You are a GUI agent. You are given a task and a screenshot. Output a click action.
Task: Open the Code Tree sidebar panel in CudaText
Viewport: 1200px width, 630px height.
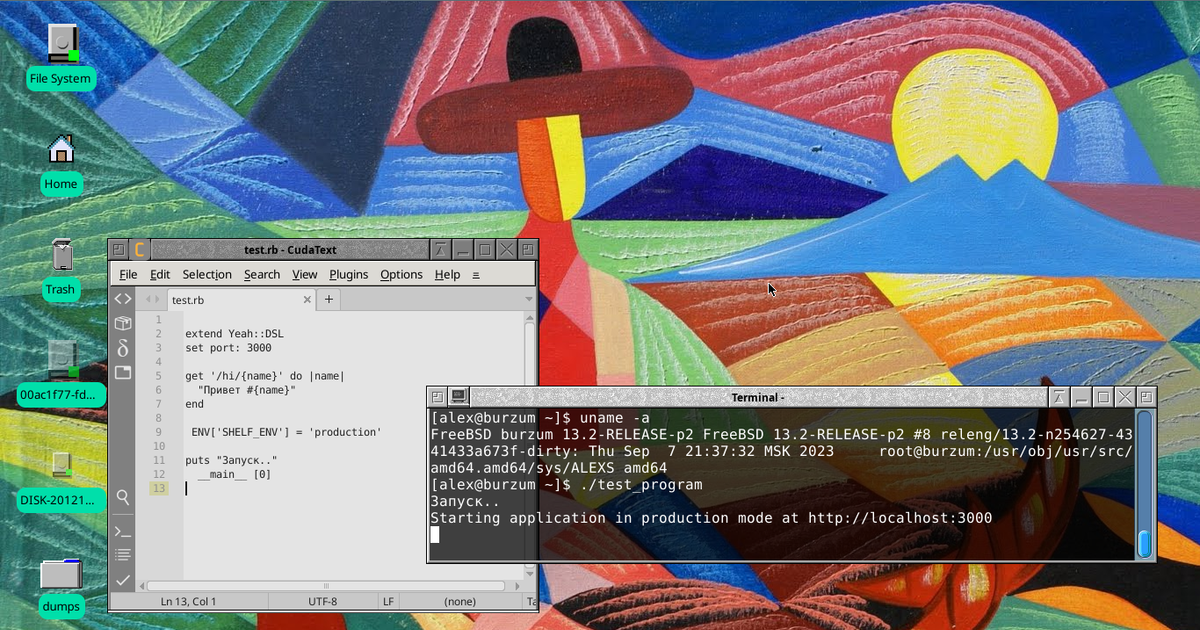(122, 299)
